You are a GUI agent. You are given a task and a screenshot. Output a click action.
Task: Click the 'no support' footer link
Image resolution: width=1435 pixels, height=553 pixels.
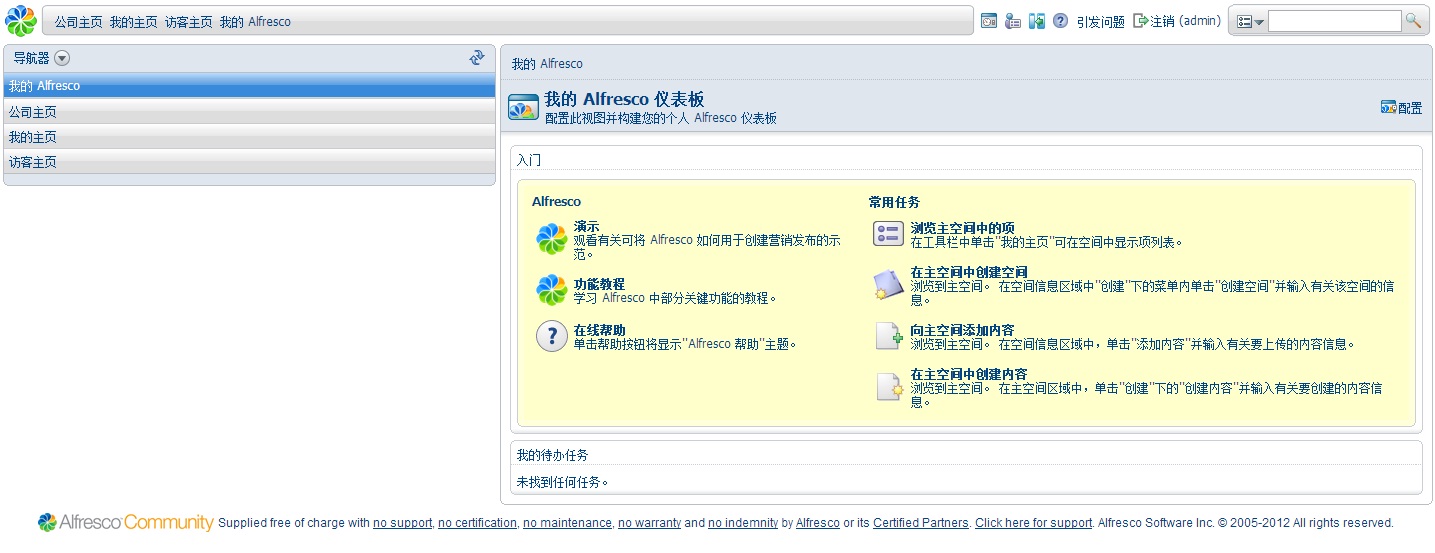(402, 523)
